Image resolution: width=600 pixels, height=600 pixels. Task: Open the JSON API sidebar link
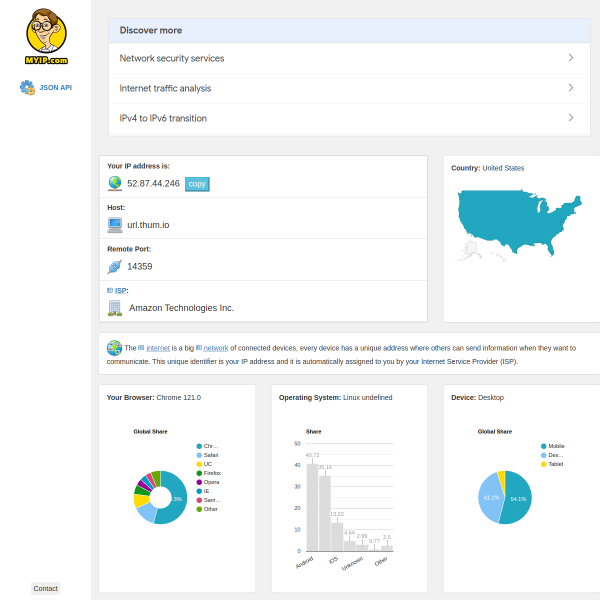(x=55, y=88)
